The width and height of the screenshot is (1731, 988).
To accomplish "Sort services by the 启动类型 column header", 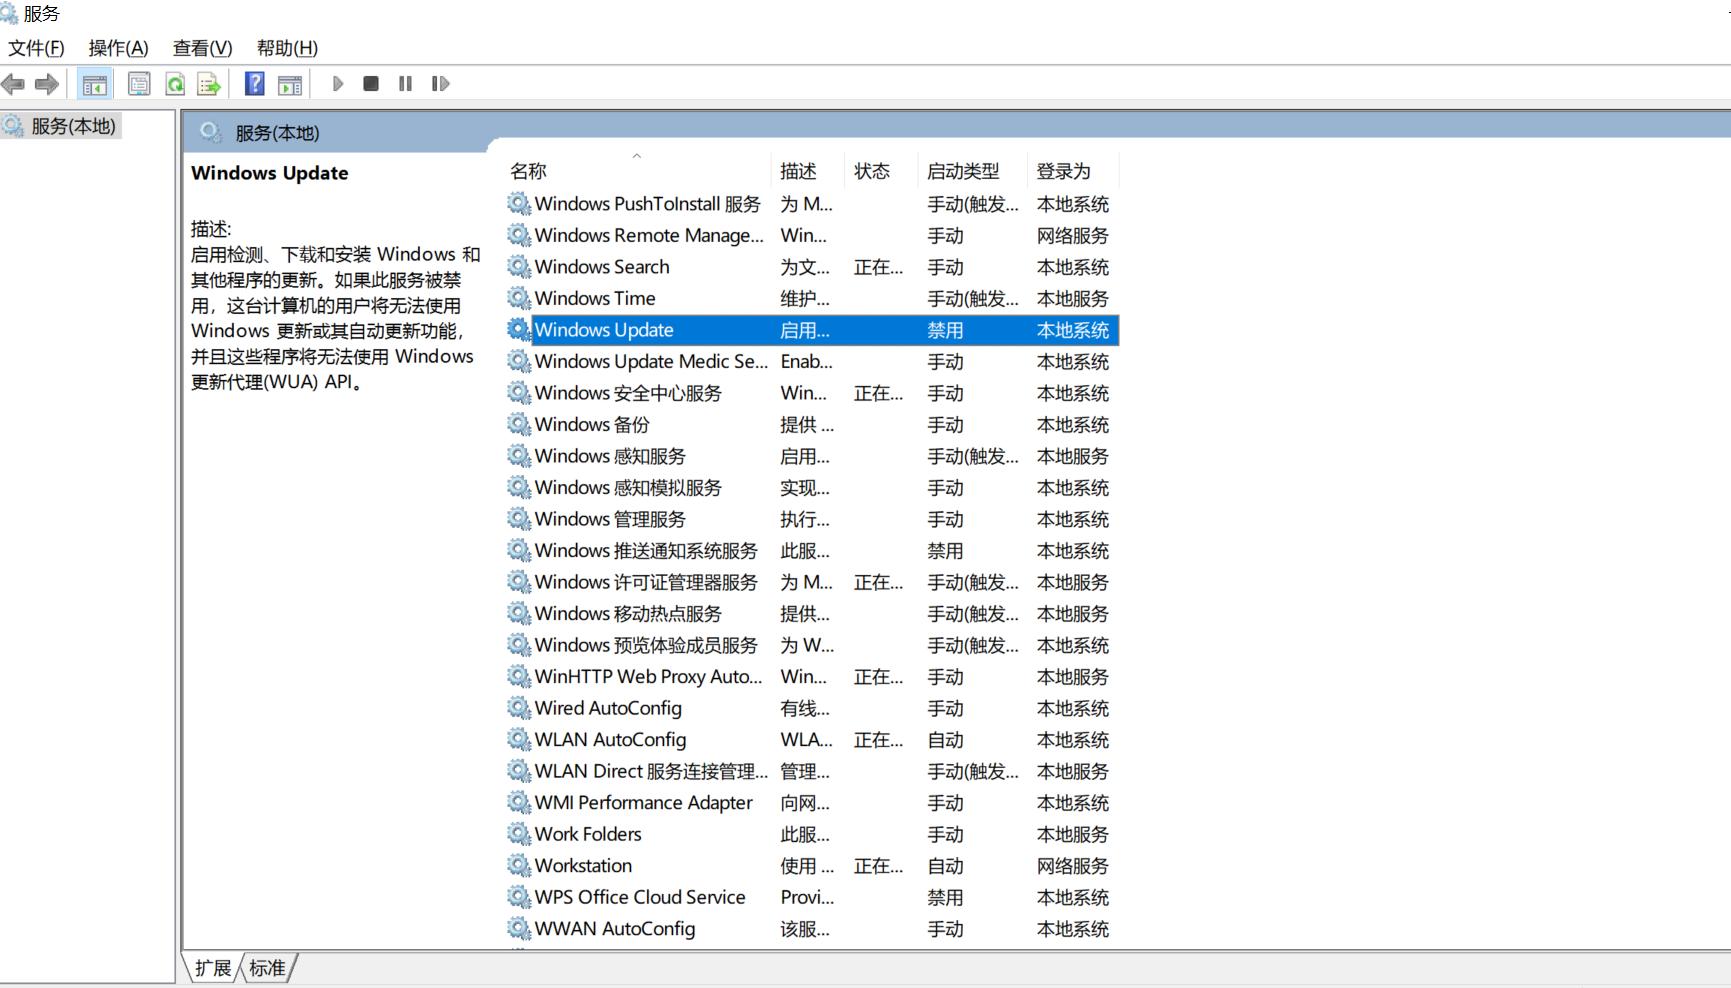I will (x=963, y=170).
